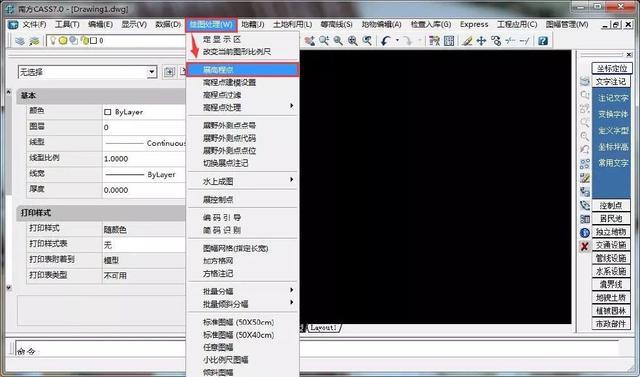Screen dimensions: 640x377
Task: Open the 文件(F) menu
Action: pos(34,24)
